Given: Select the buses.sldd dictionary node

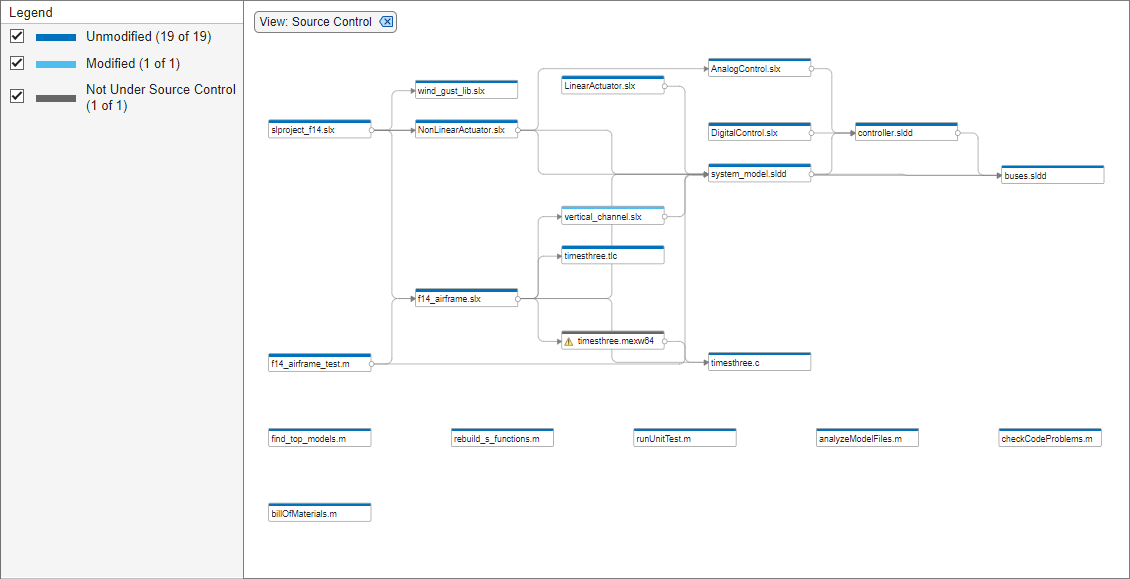Looking at the screenshot, I should click(1052, 176).
